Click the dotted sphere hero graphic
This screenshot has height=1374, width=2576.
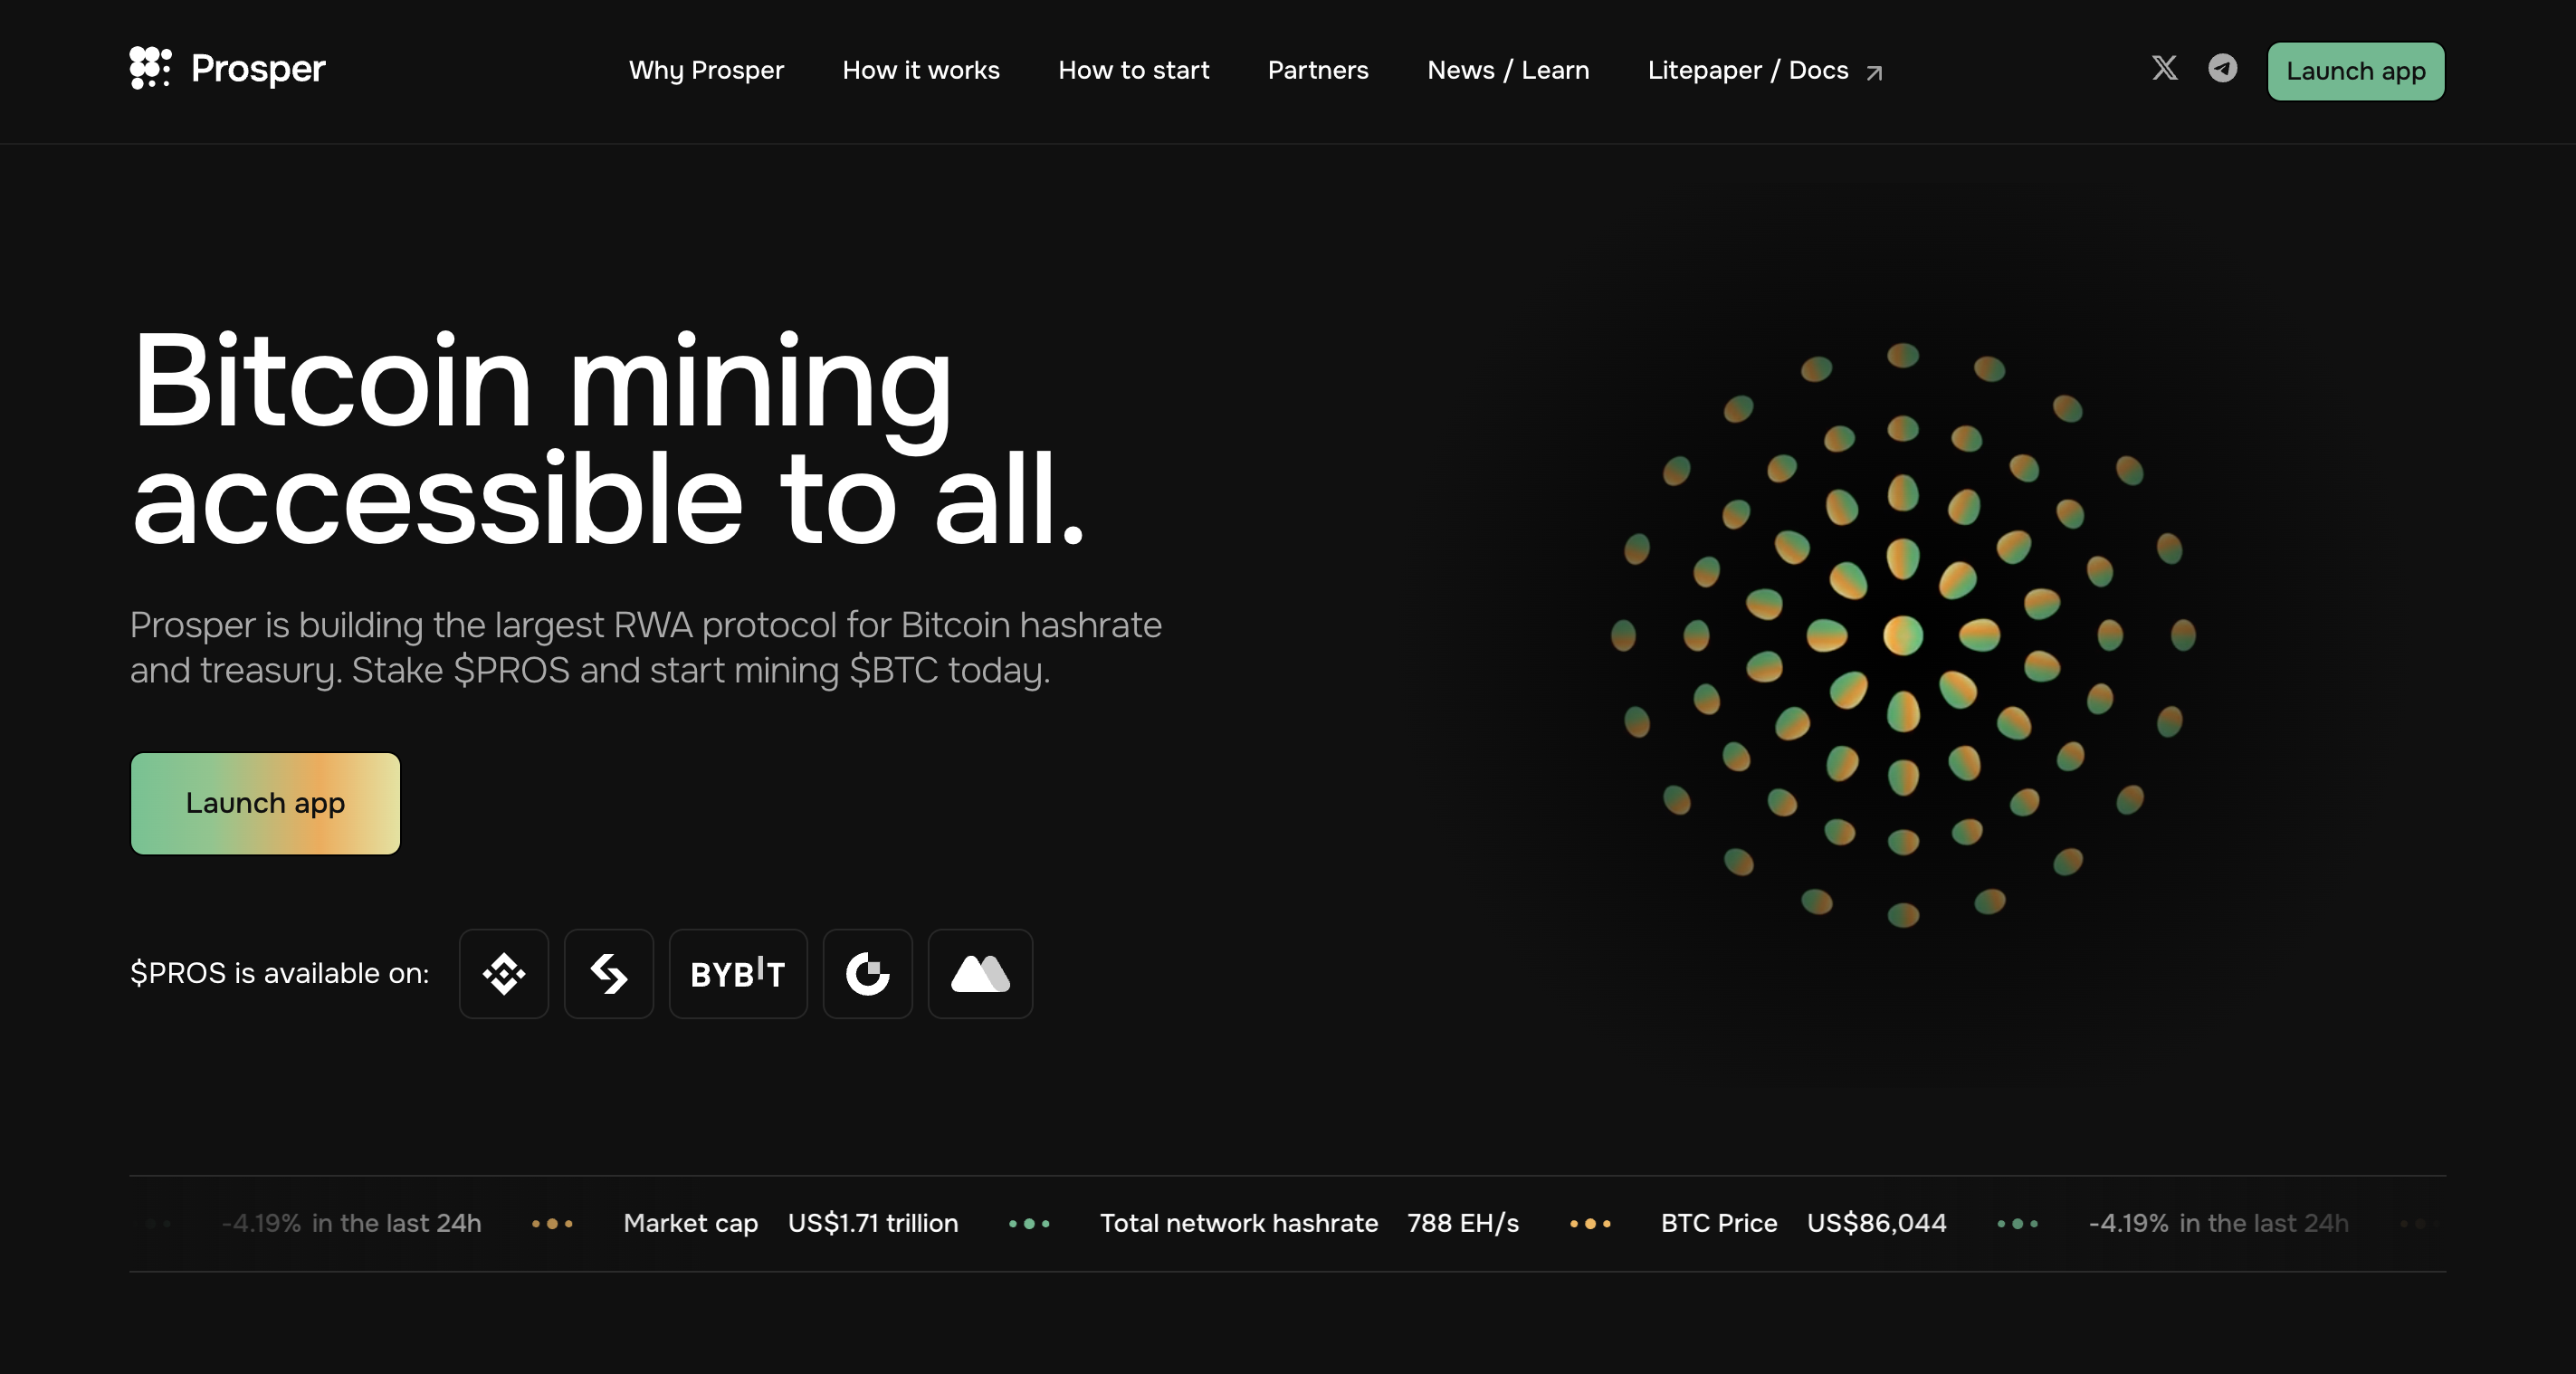1902,635
